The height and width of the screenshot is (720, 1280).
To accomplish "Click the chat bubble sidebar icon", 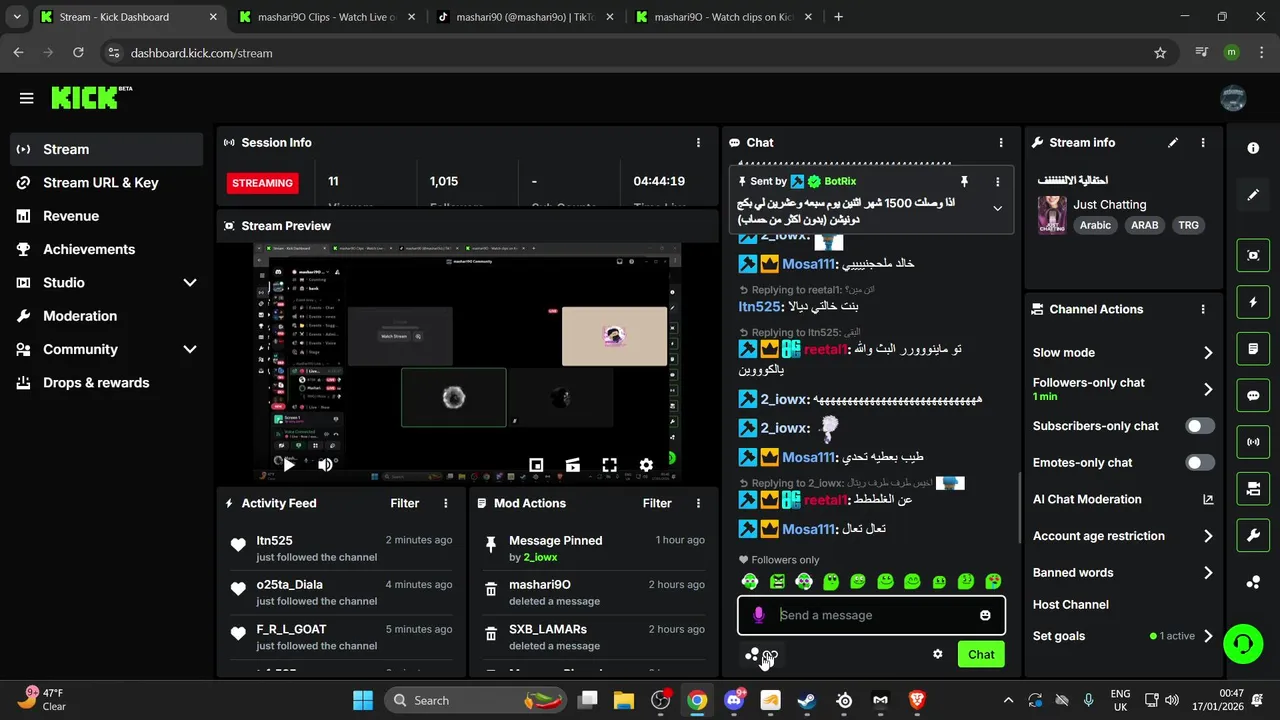I will 1253,396.
